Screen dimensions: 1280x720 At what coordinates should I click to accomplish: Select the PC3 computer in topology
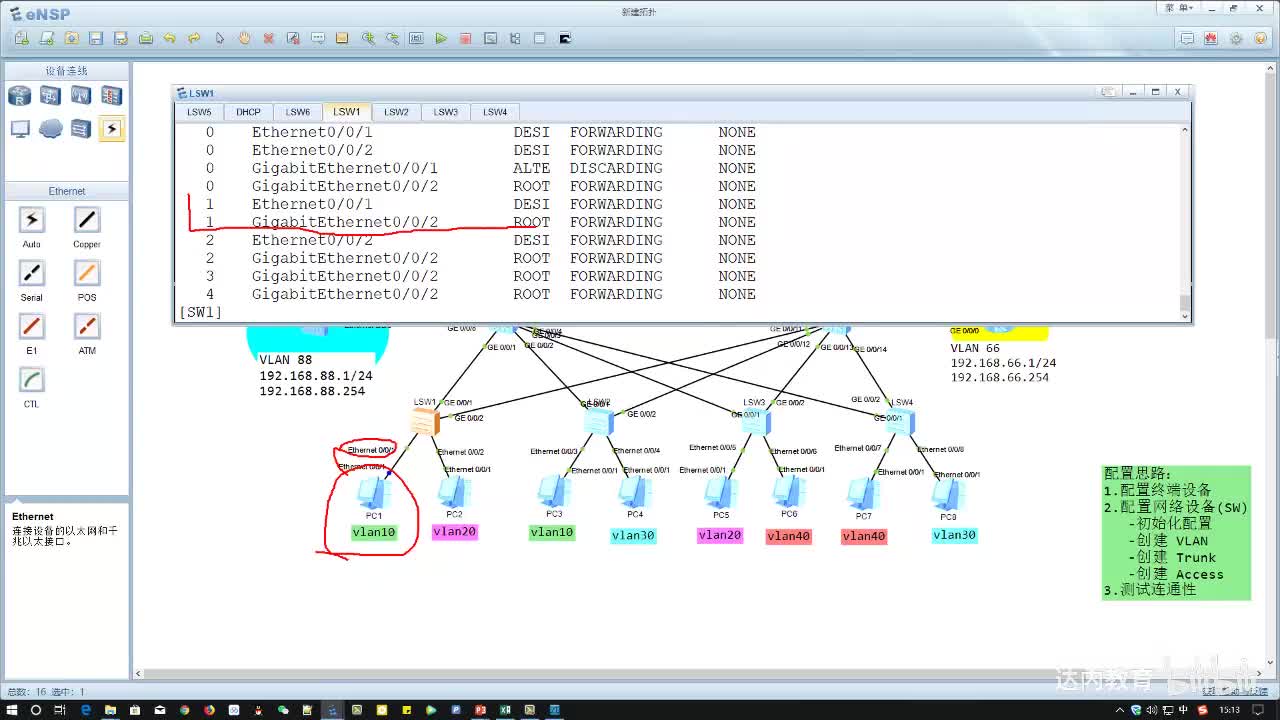[553, 492]
